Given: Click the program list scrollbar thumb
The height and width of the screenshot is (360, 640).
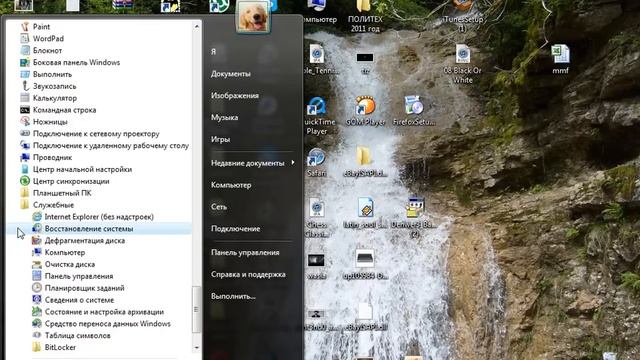Looking at the screenshot, I should 197,309.
